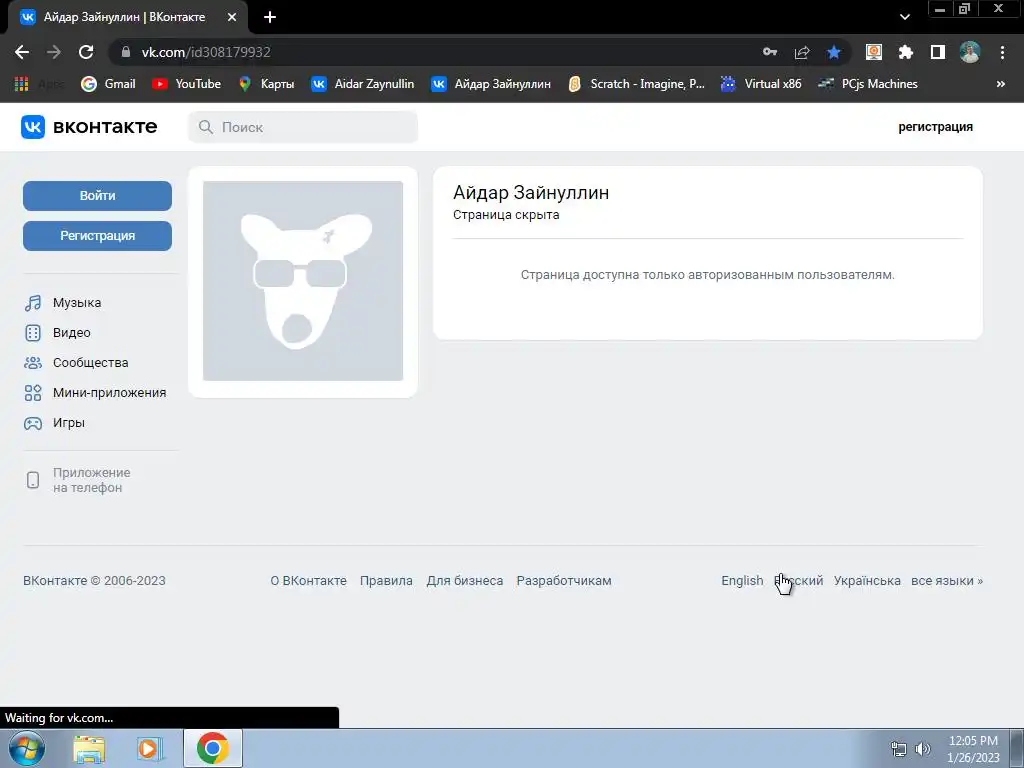Focus the Поиск search field
This screenshot has width=1024, height=768.
coord(303,127)
